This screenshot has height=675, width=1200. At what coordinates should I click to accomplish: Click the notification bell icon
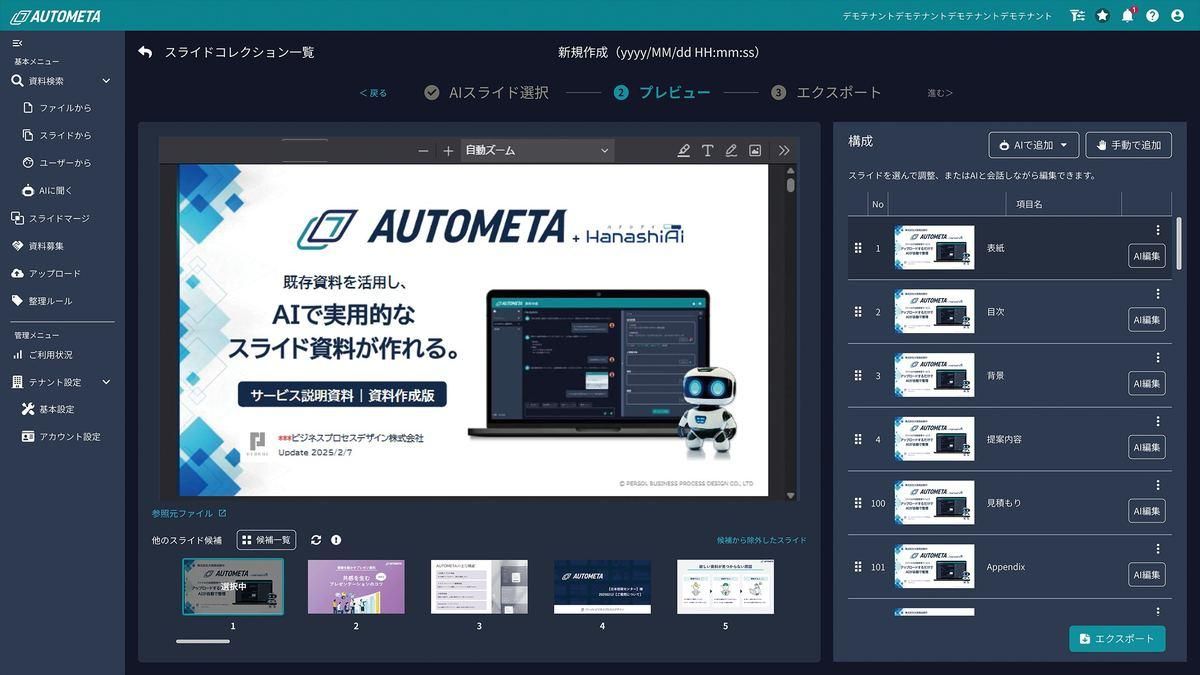click(x=1127, y=15)
